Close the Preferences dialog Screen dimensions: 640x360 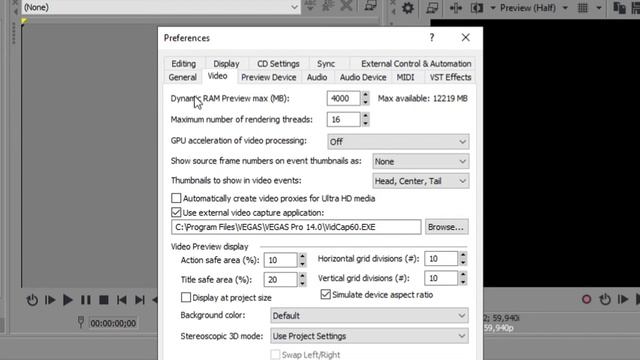point(465,38)
